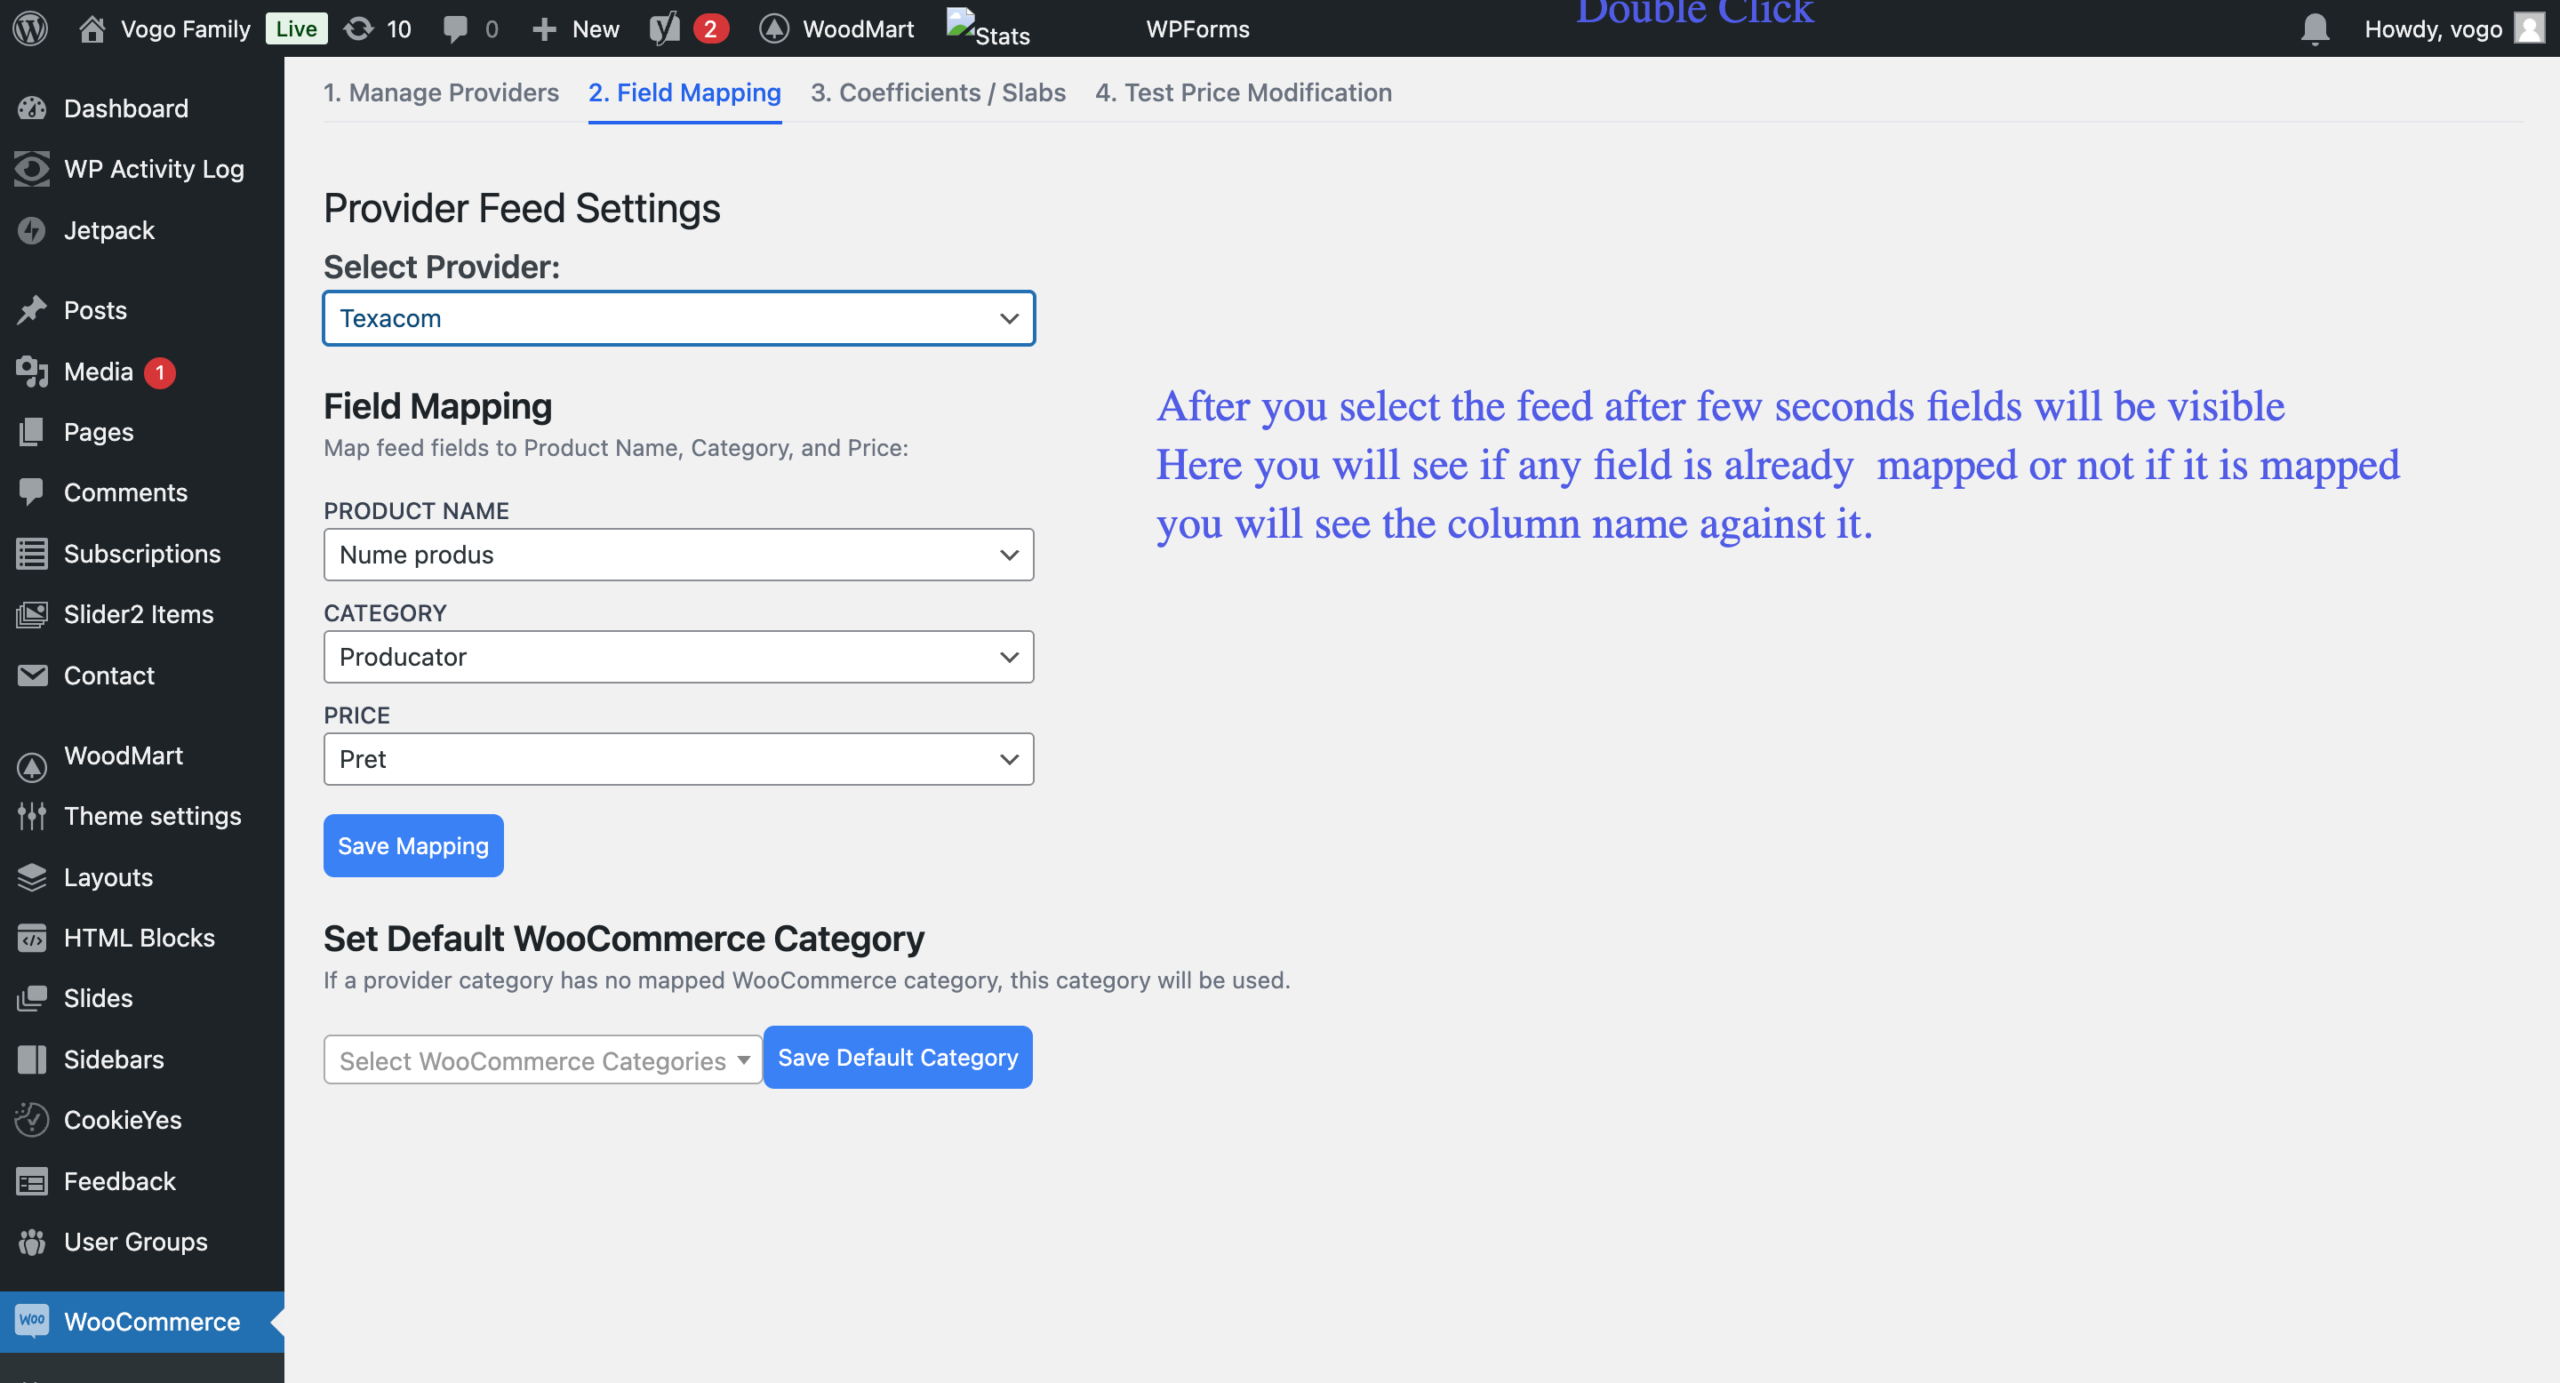Click the WordPress logo icon
Viewport: 2560px width, 1383px height.
[x=30, y=28]
